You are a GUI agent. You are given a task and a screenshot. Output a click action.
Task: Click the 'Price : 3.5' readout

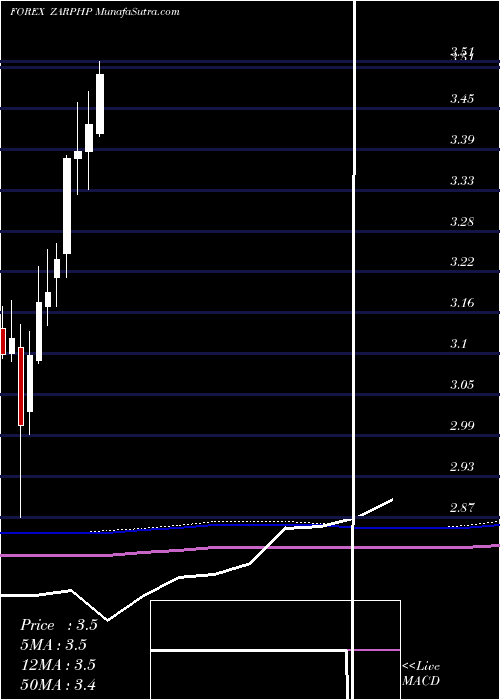click(58, 625)
